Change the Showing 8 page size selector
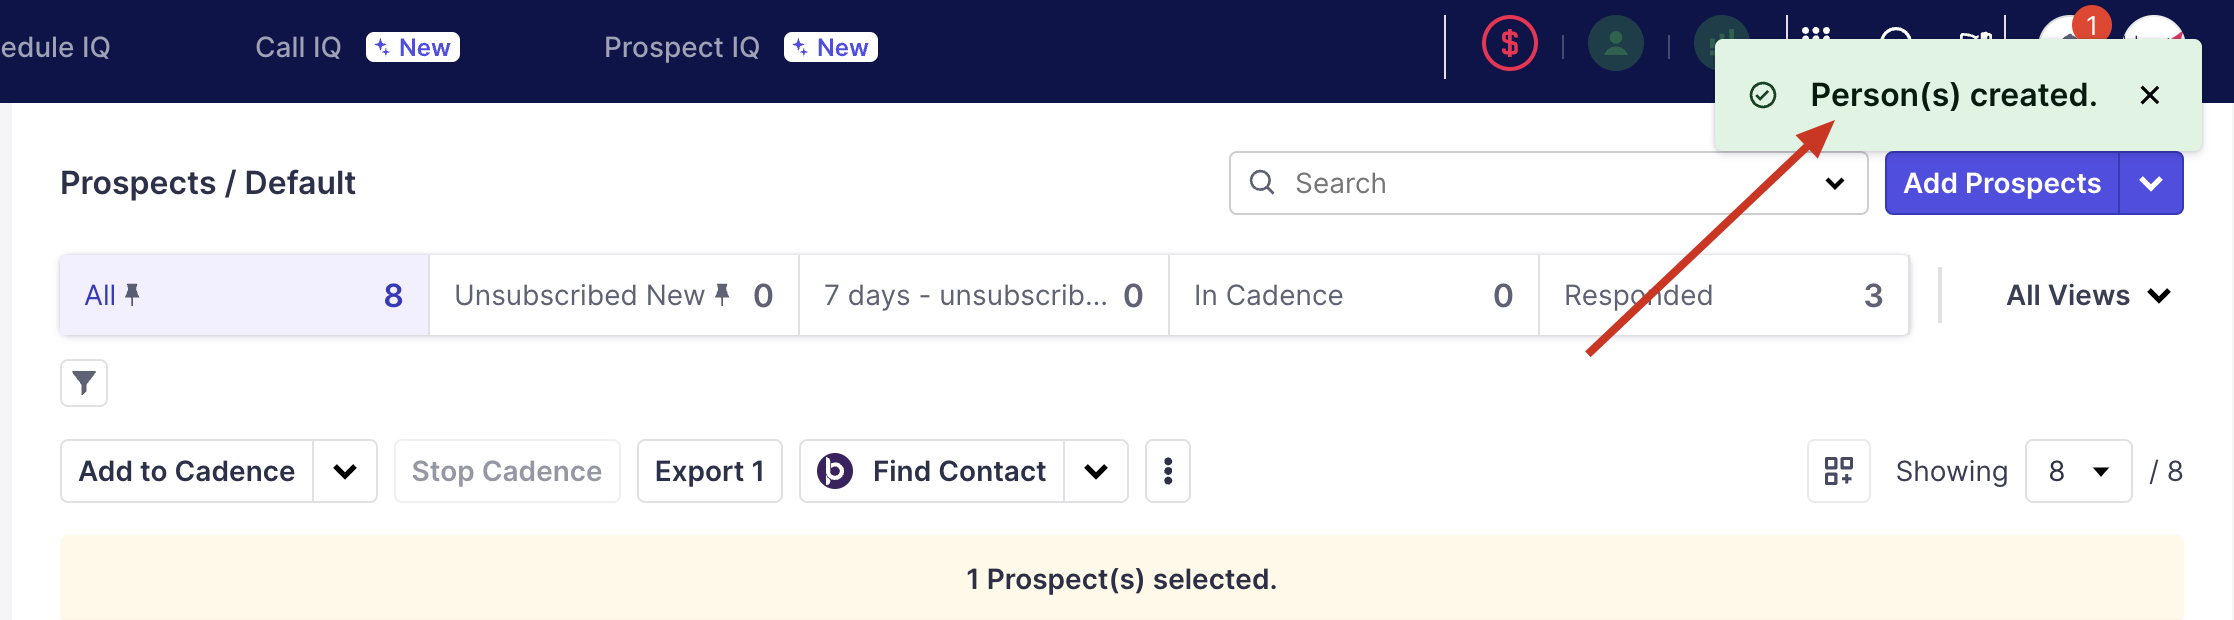Image resolution: width=2234 pixels, height=620 pixels. pyautogui.click(x=2078, y=471)
